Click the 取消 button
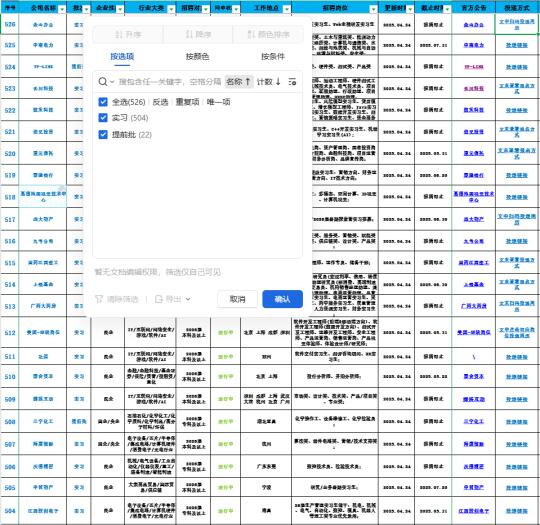Image resolution: width=540 pixels, height=525 pixels. tap(237, 299)
